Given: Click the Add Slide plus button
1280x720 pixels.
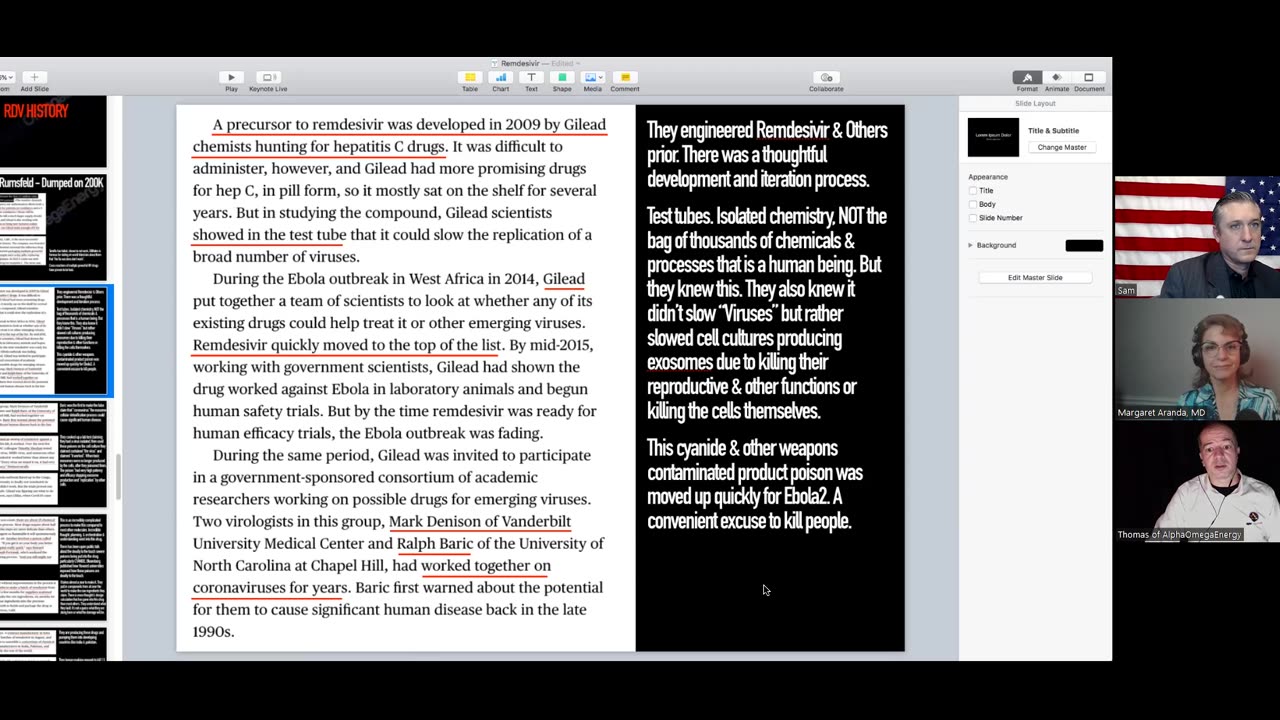Looking at the screenshot, I should point(34,77).
